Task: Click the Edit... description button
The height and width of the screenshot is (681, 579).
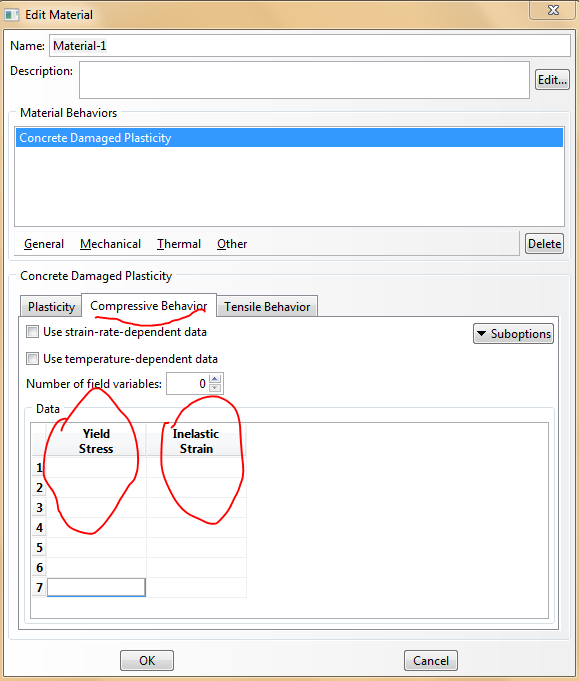Action: 552,79
